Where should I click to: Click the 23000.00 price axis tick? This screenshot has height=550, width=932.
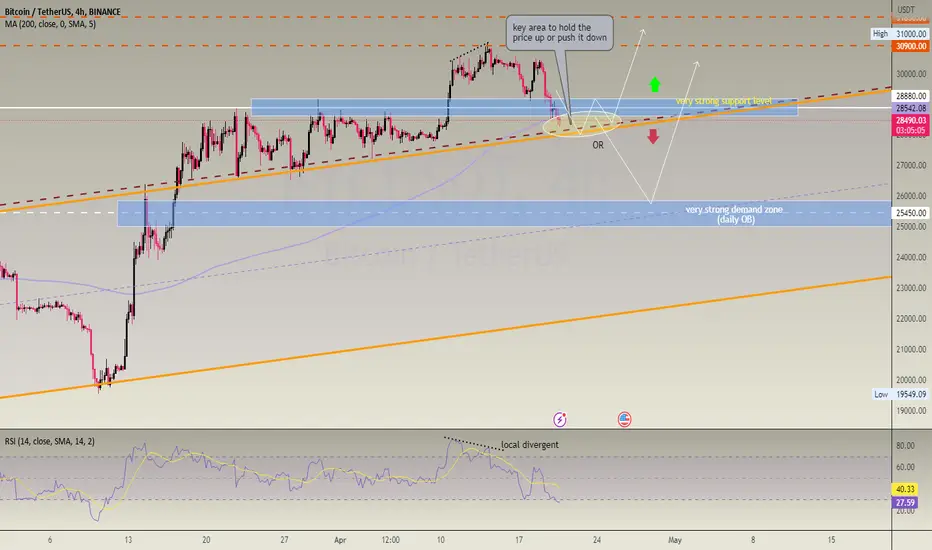tap(911, 288)
